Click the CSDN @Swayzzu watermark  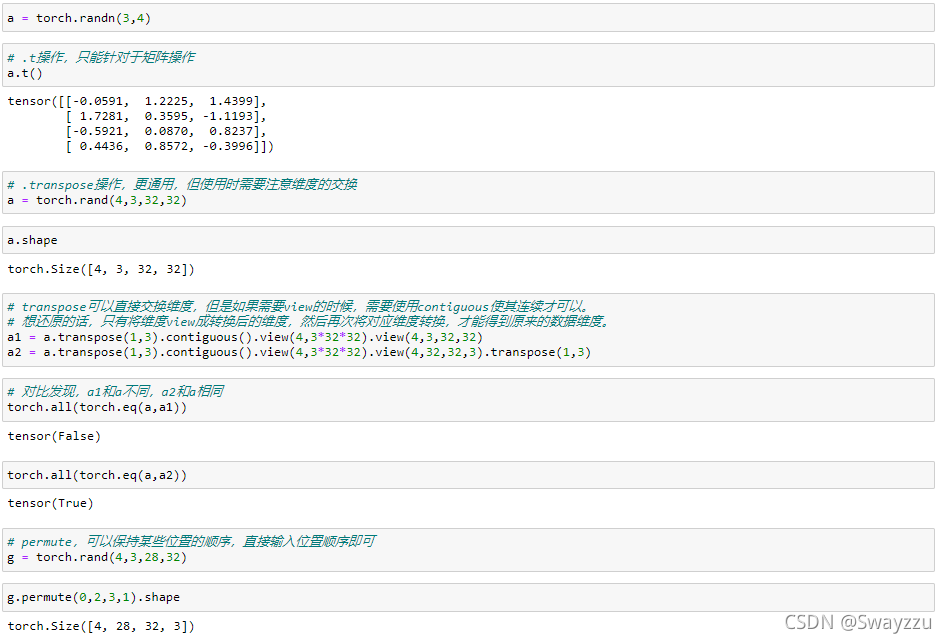858,622
